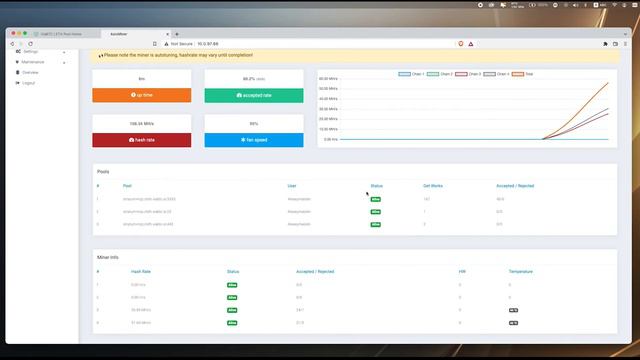Toggle Chain 1 legend swatch in chart
The width and height of the screenshot is (640, 360).
(404, 74)
